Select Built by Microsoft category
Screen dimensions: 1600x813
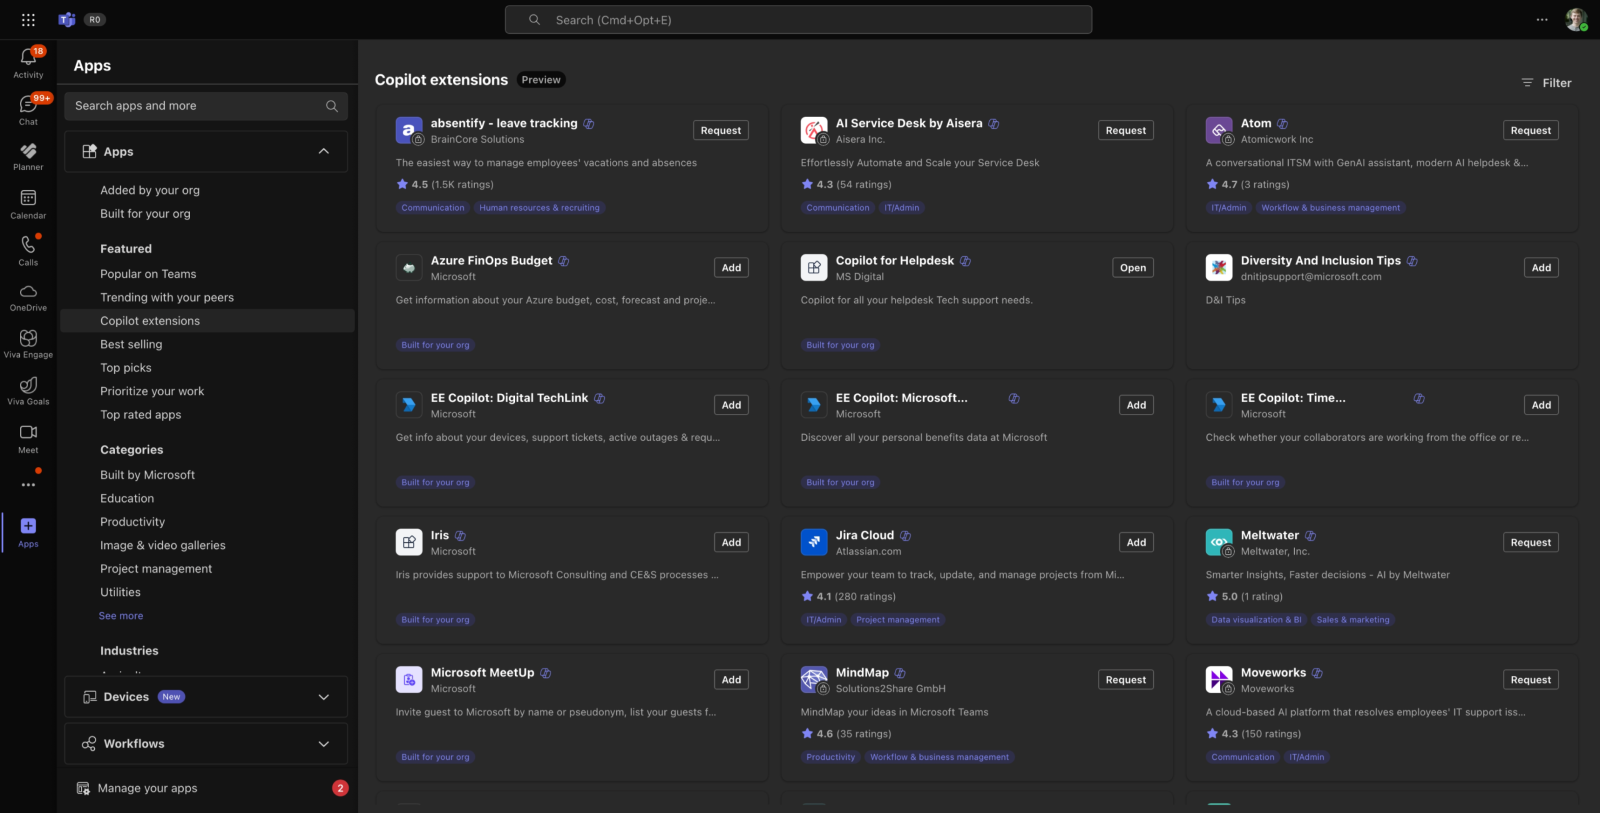pos(148,475)
